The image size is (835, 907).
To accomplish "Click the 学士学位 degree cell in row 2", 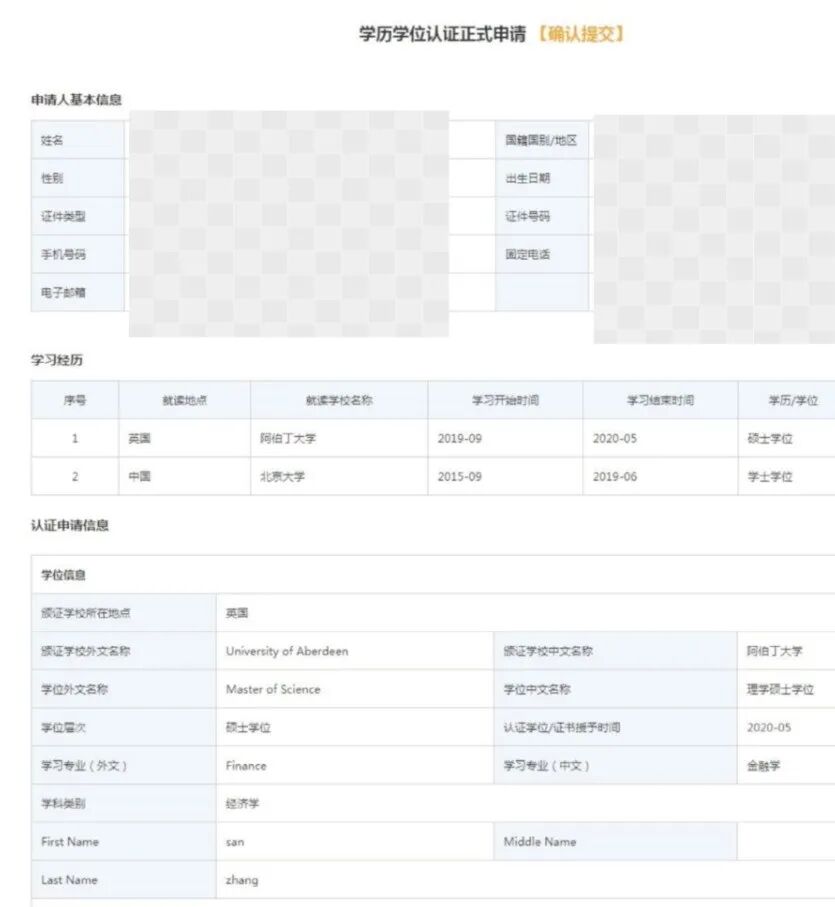I will click(x=770, y=476).
